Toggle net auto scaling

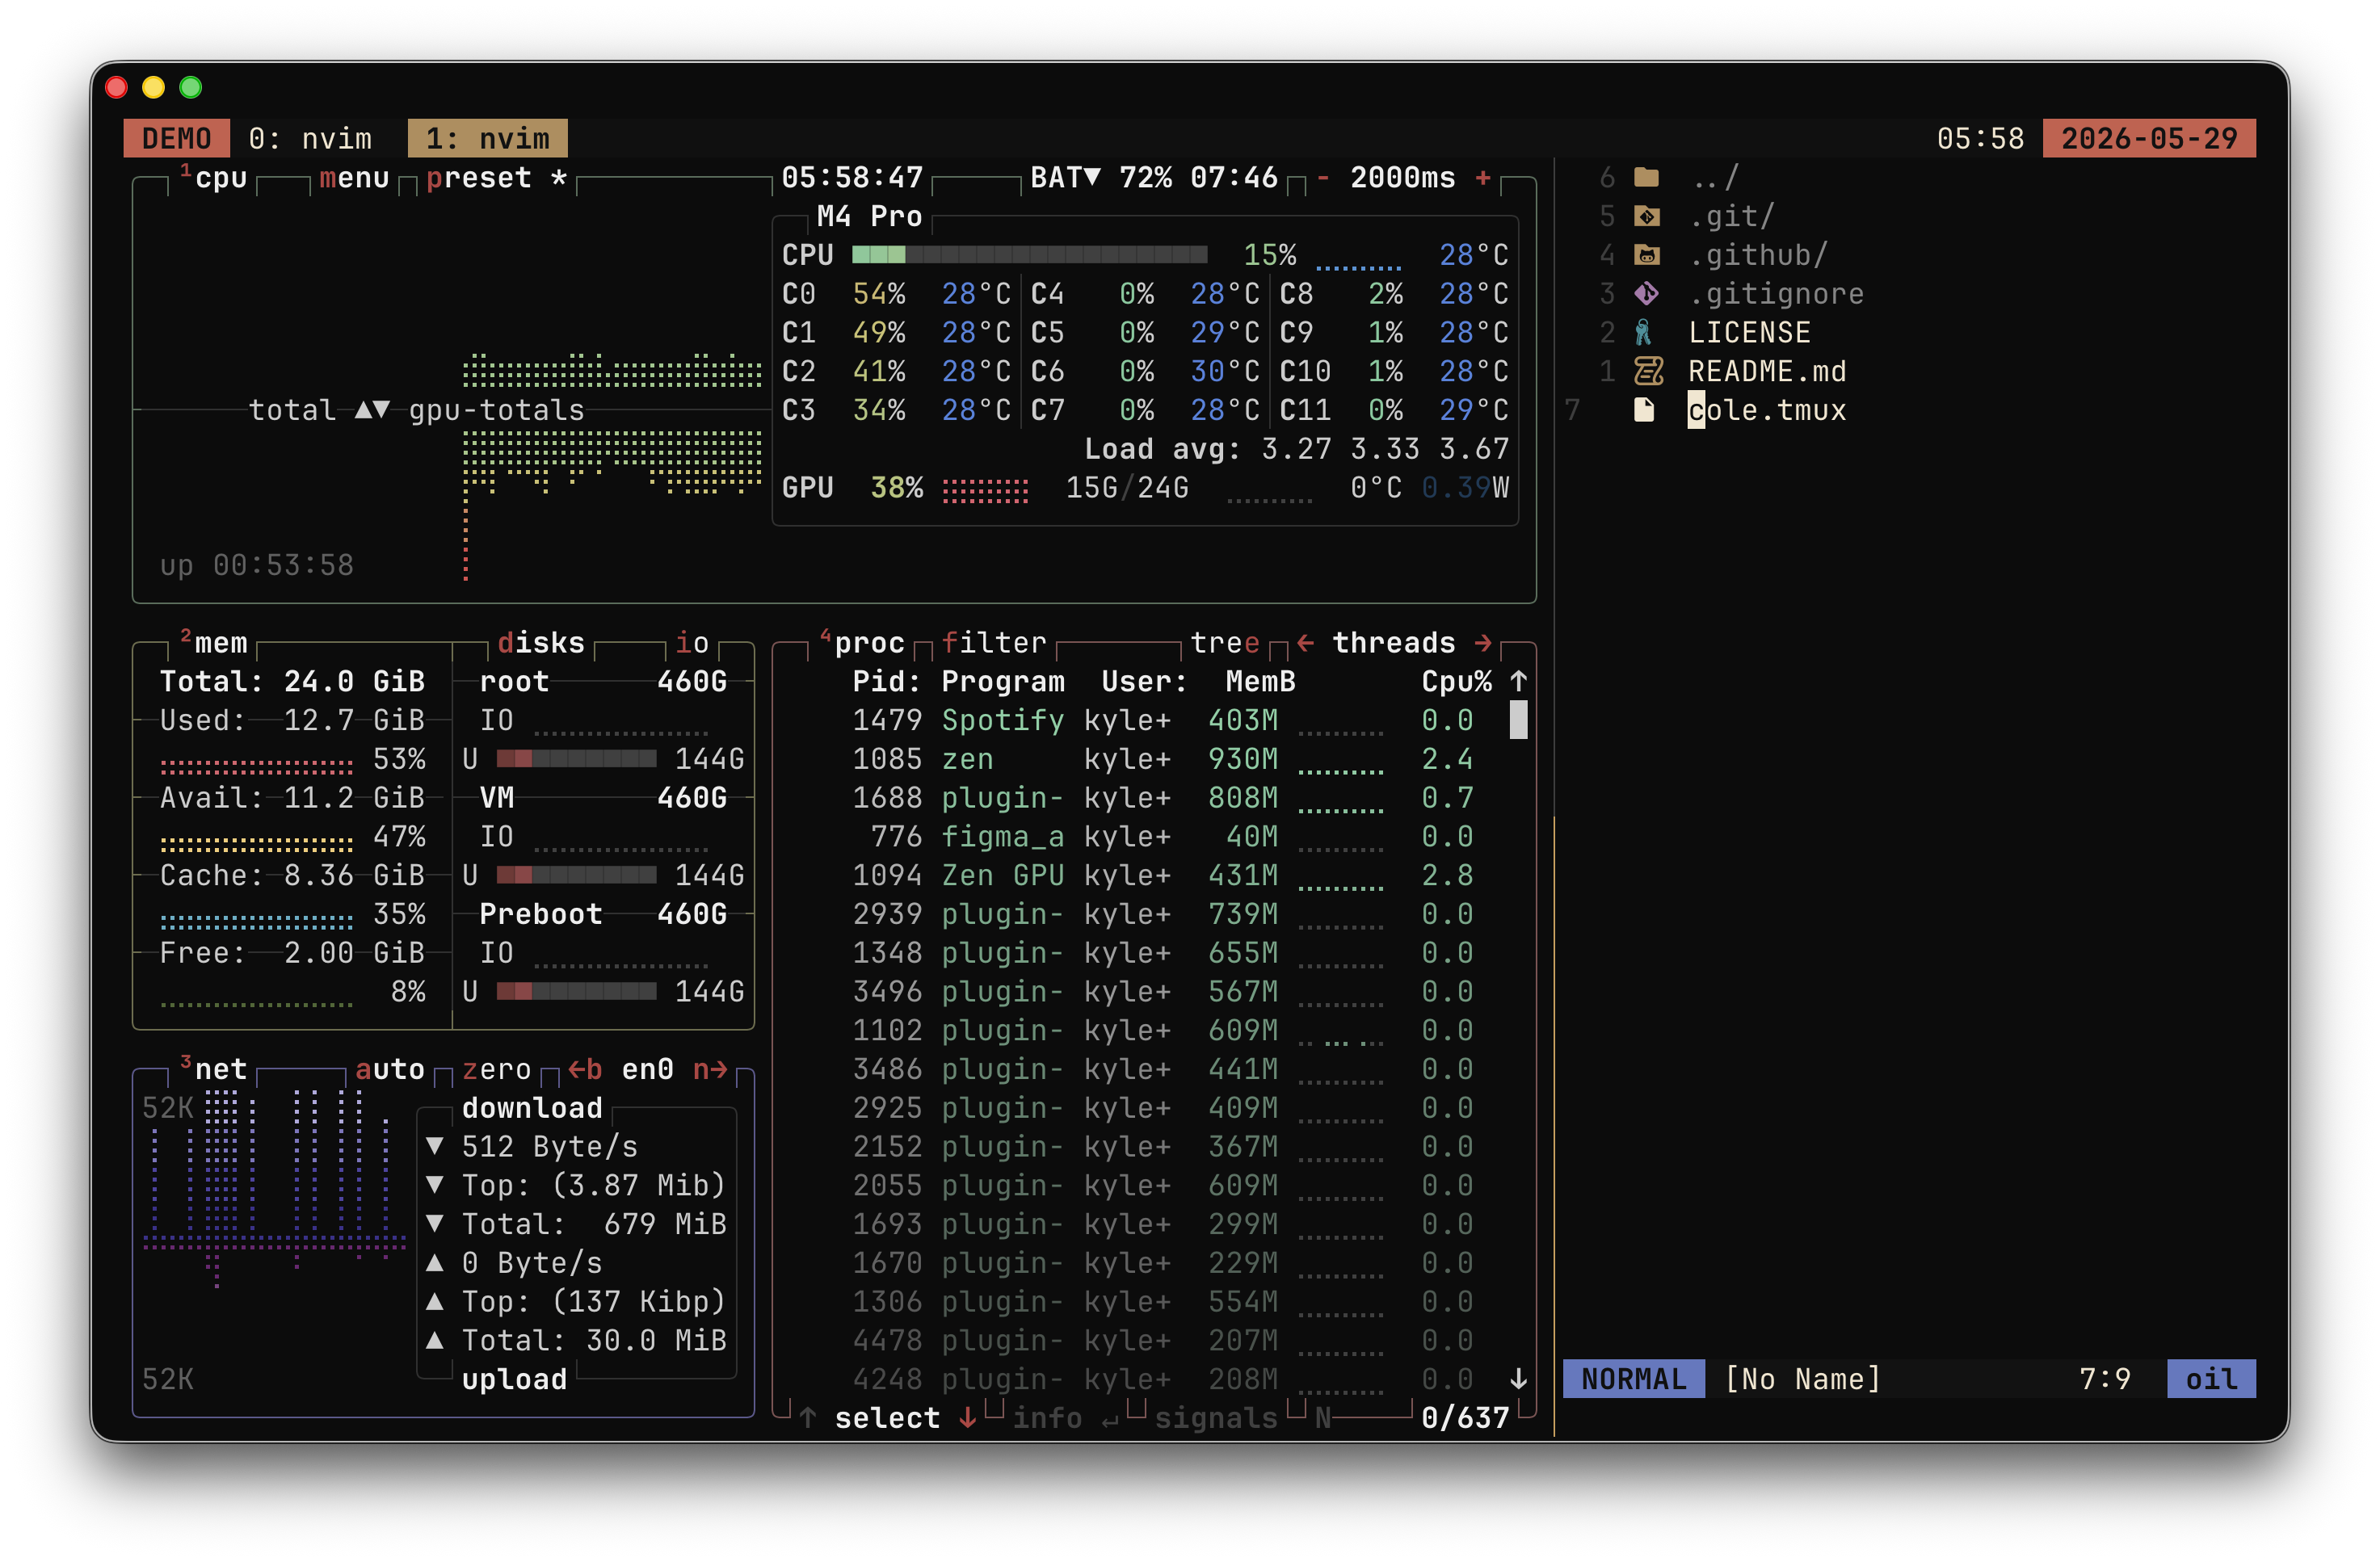390,1070
